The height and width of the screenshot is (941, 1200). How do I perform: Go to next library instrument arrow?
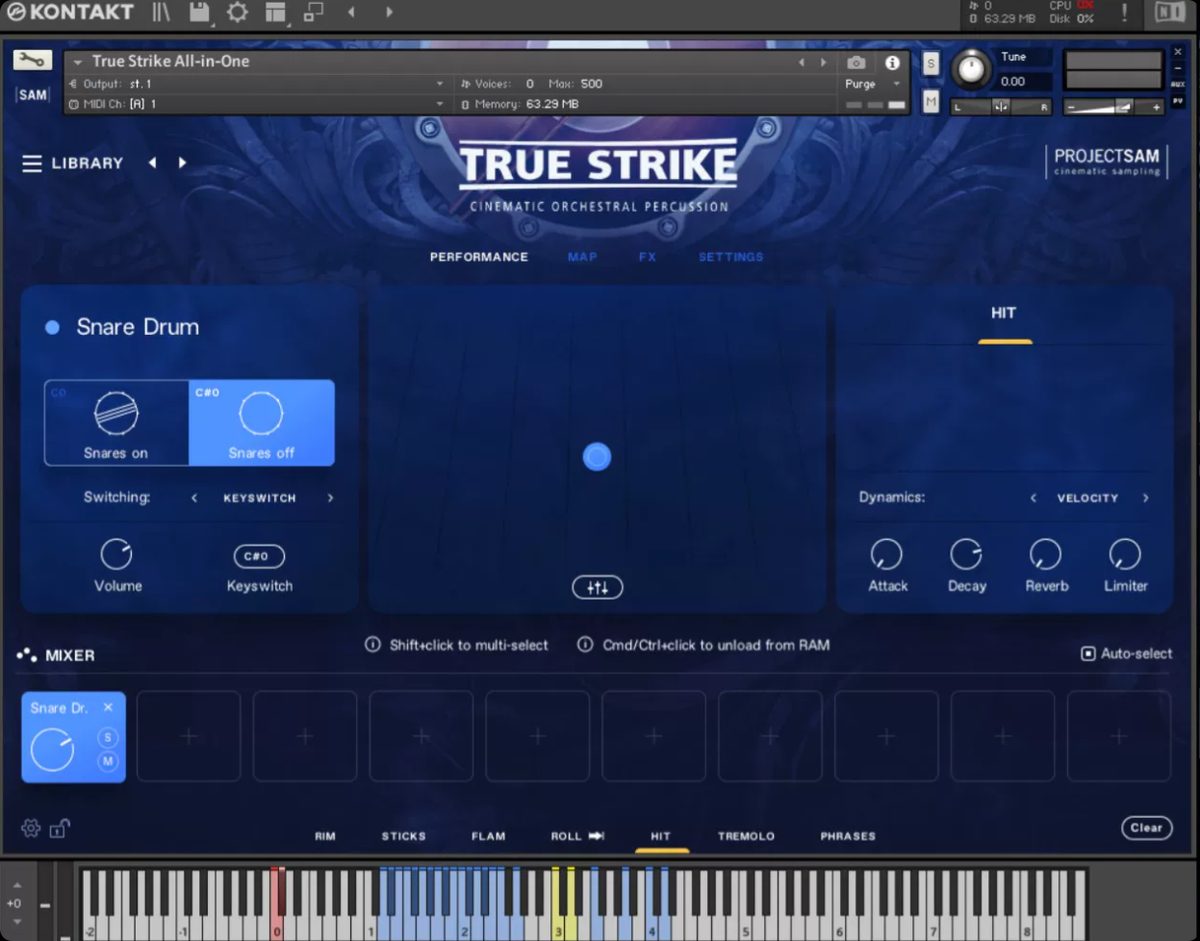182,162
